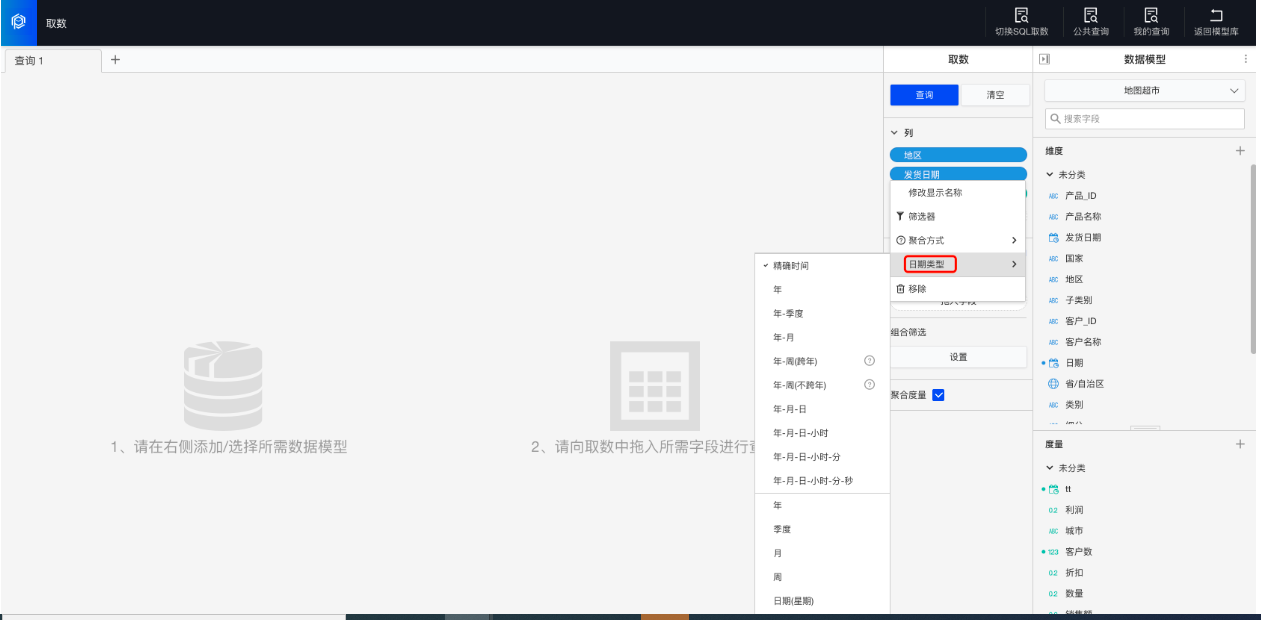Click the 发货日期 column pill
This screenshot has width=1261, height=620.
[958, 174]
